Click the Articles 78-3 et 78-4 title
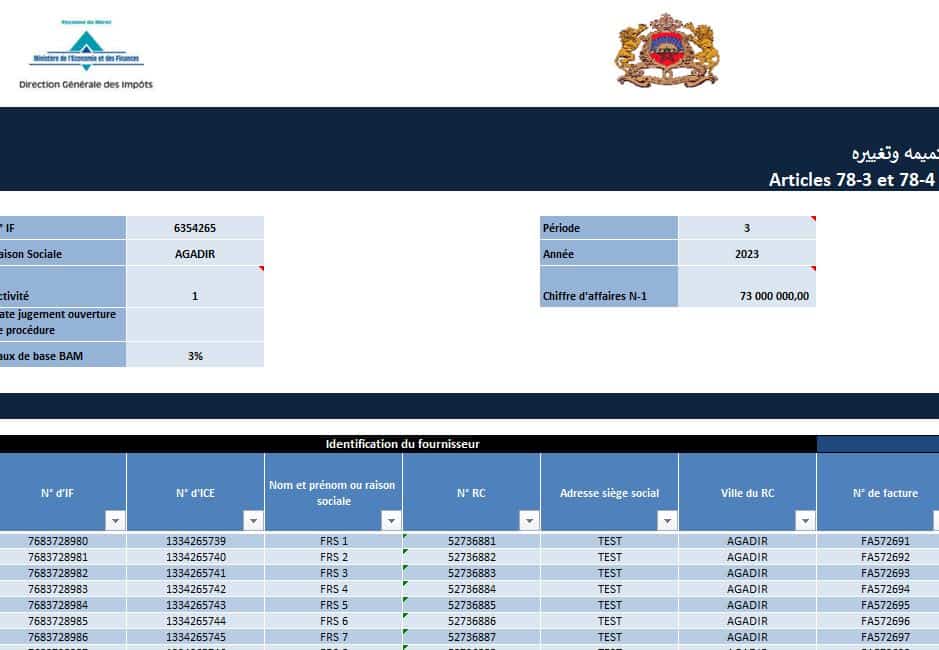The width and height of the screenshot is (939, 650). 851,180
